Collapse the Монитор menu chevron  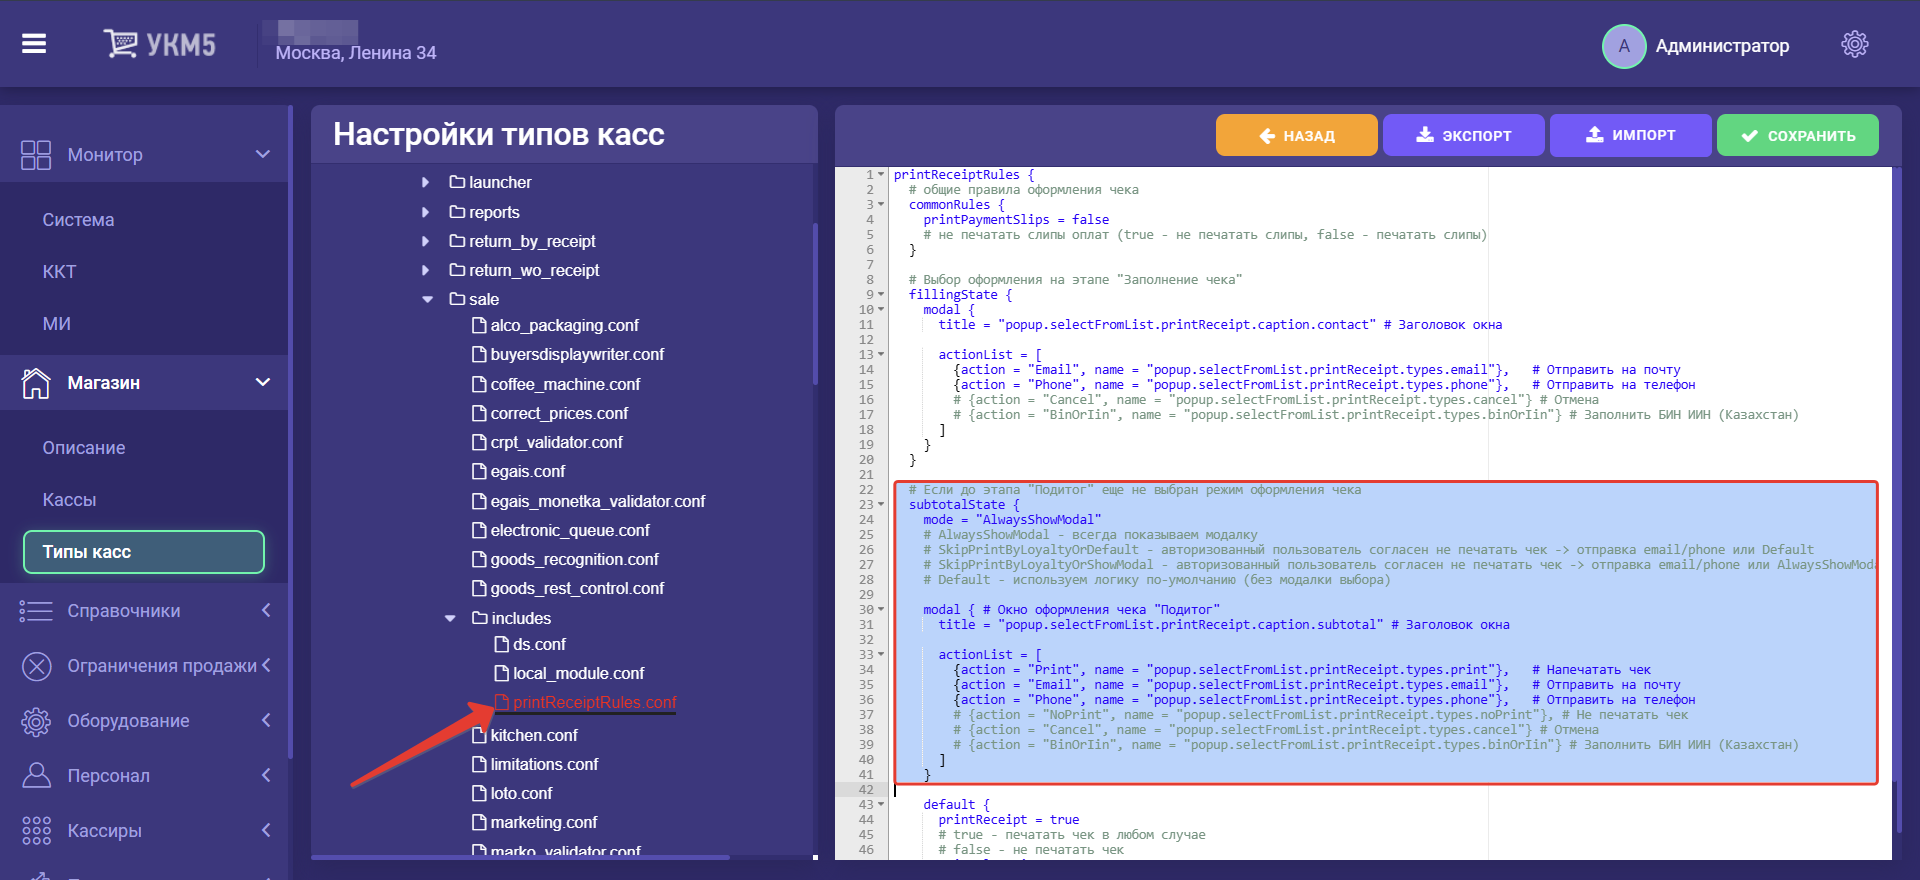click(x=263, y=154)
